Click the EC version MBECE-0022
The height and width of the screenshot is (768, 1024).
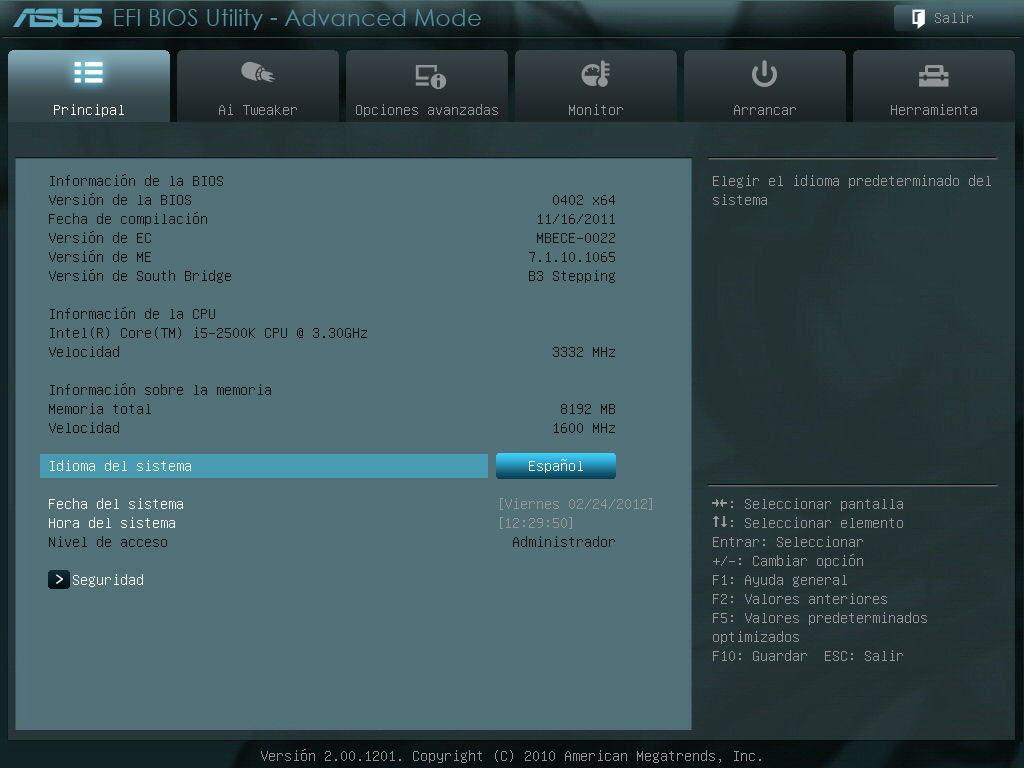click(x=575, y=238)
